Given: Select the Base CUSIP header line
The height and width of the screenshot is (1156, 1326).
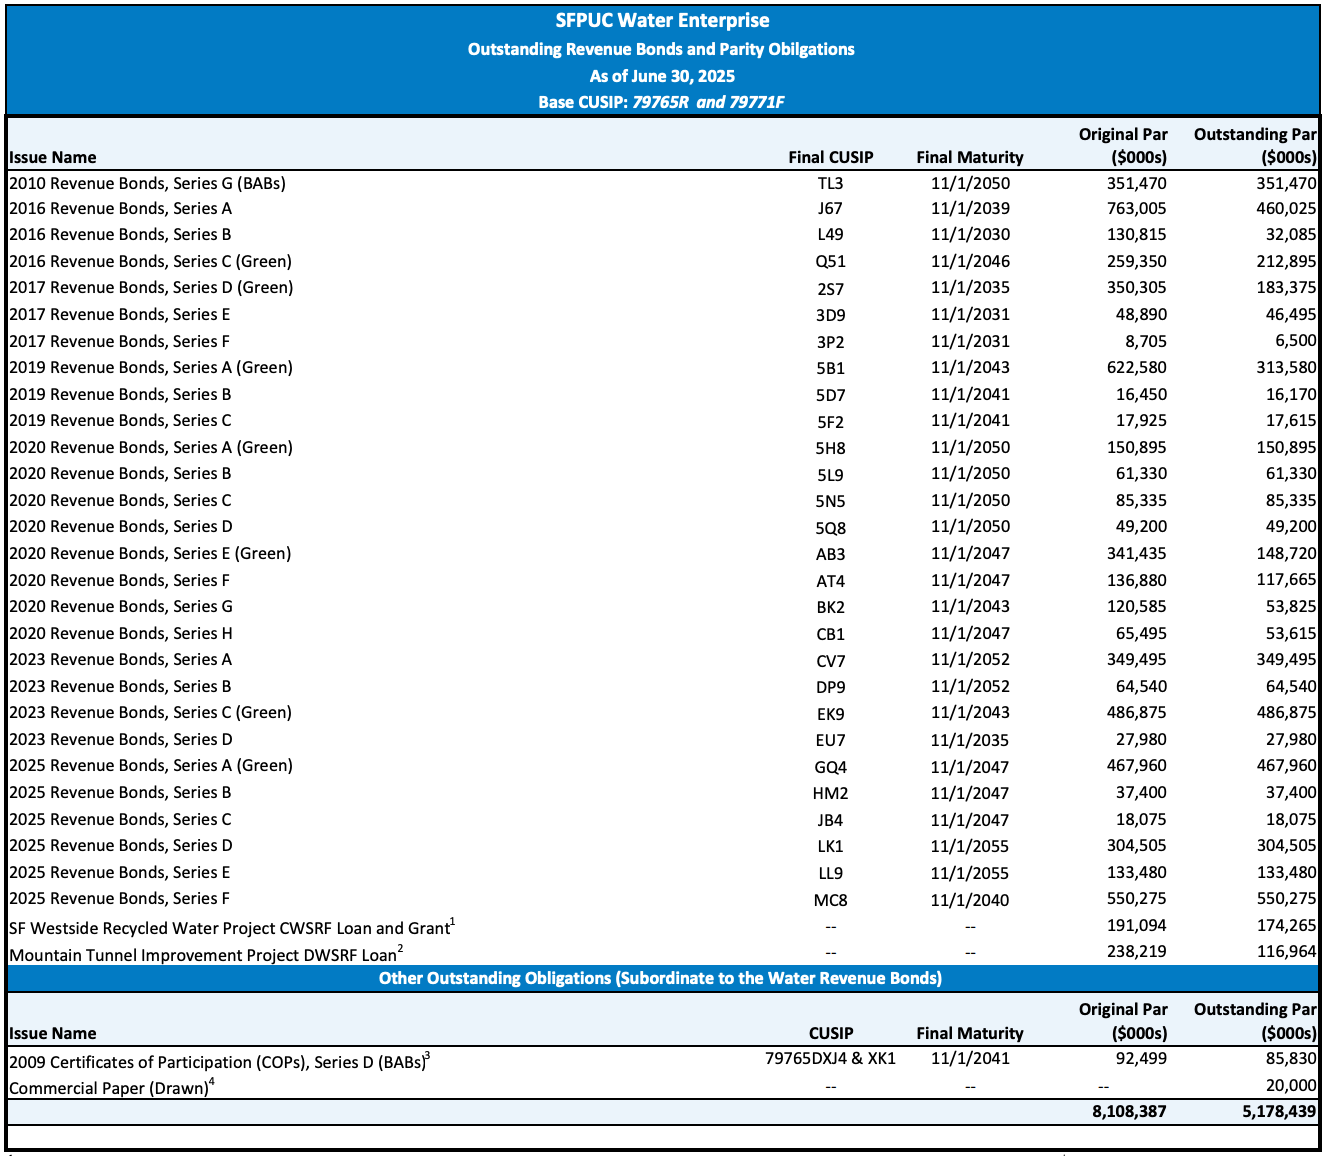Looking at the screenshot, I should (662, 102).
